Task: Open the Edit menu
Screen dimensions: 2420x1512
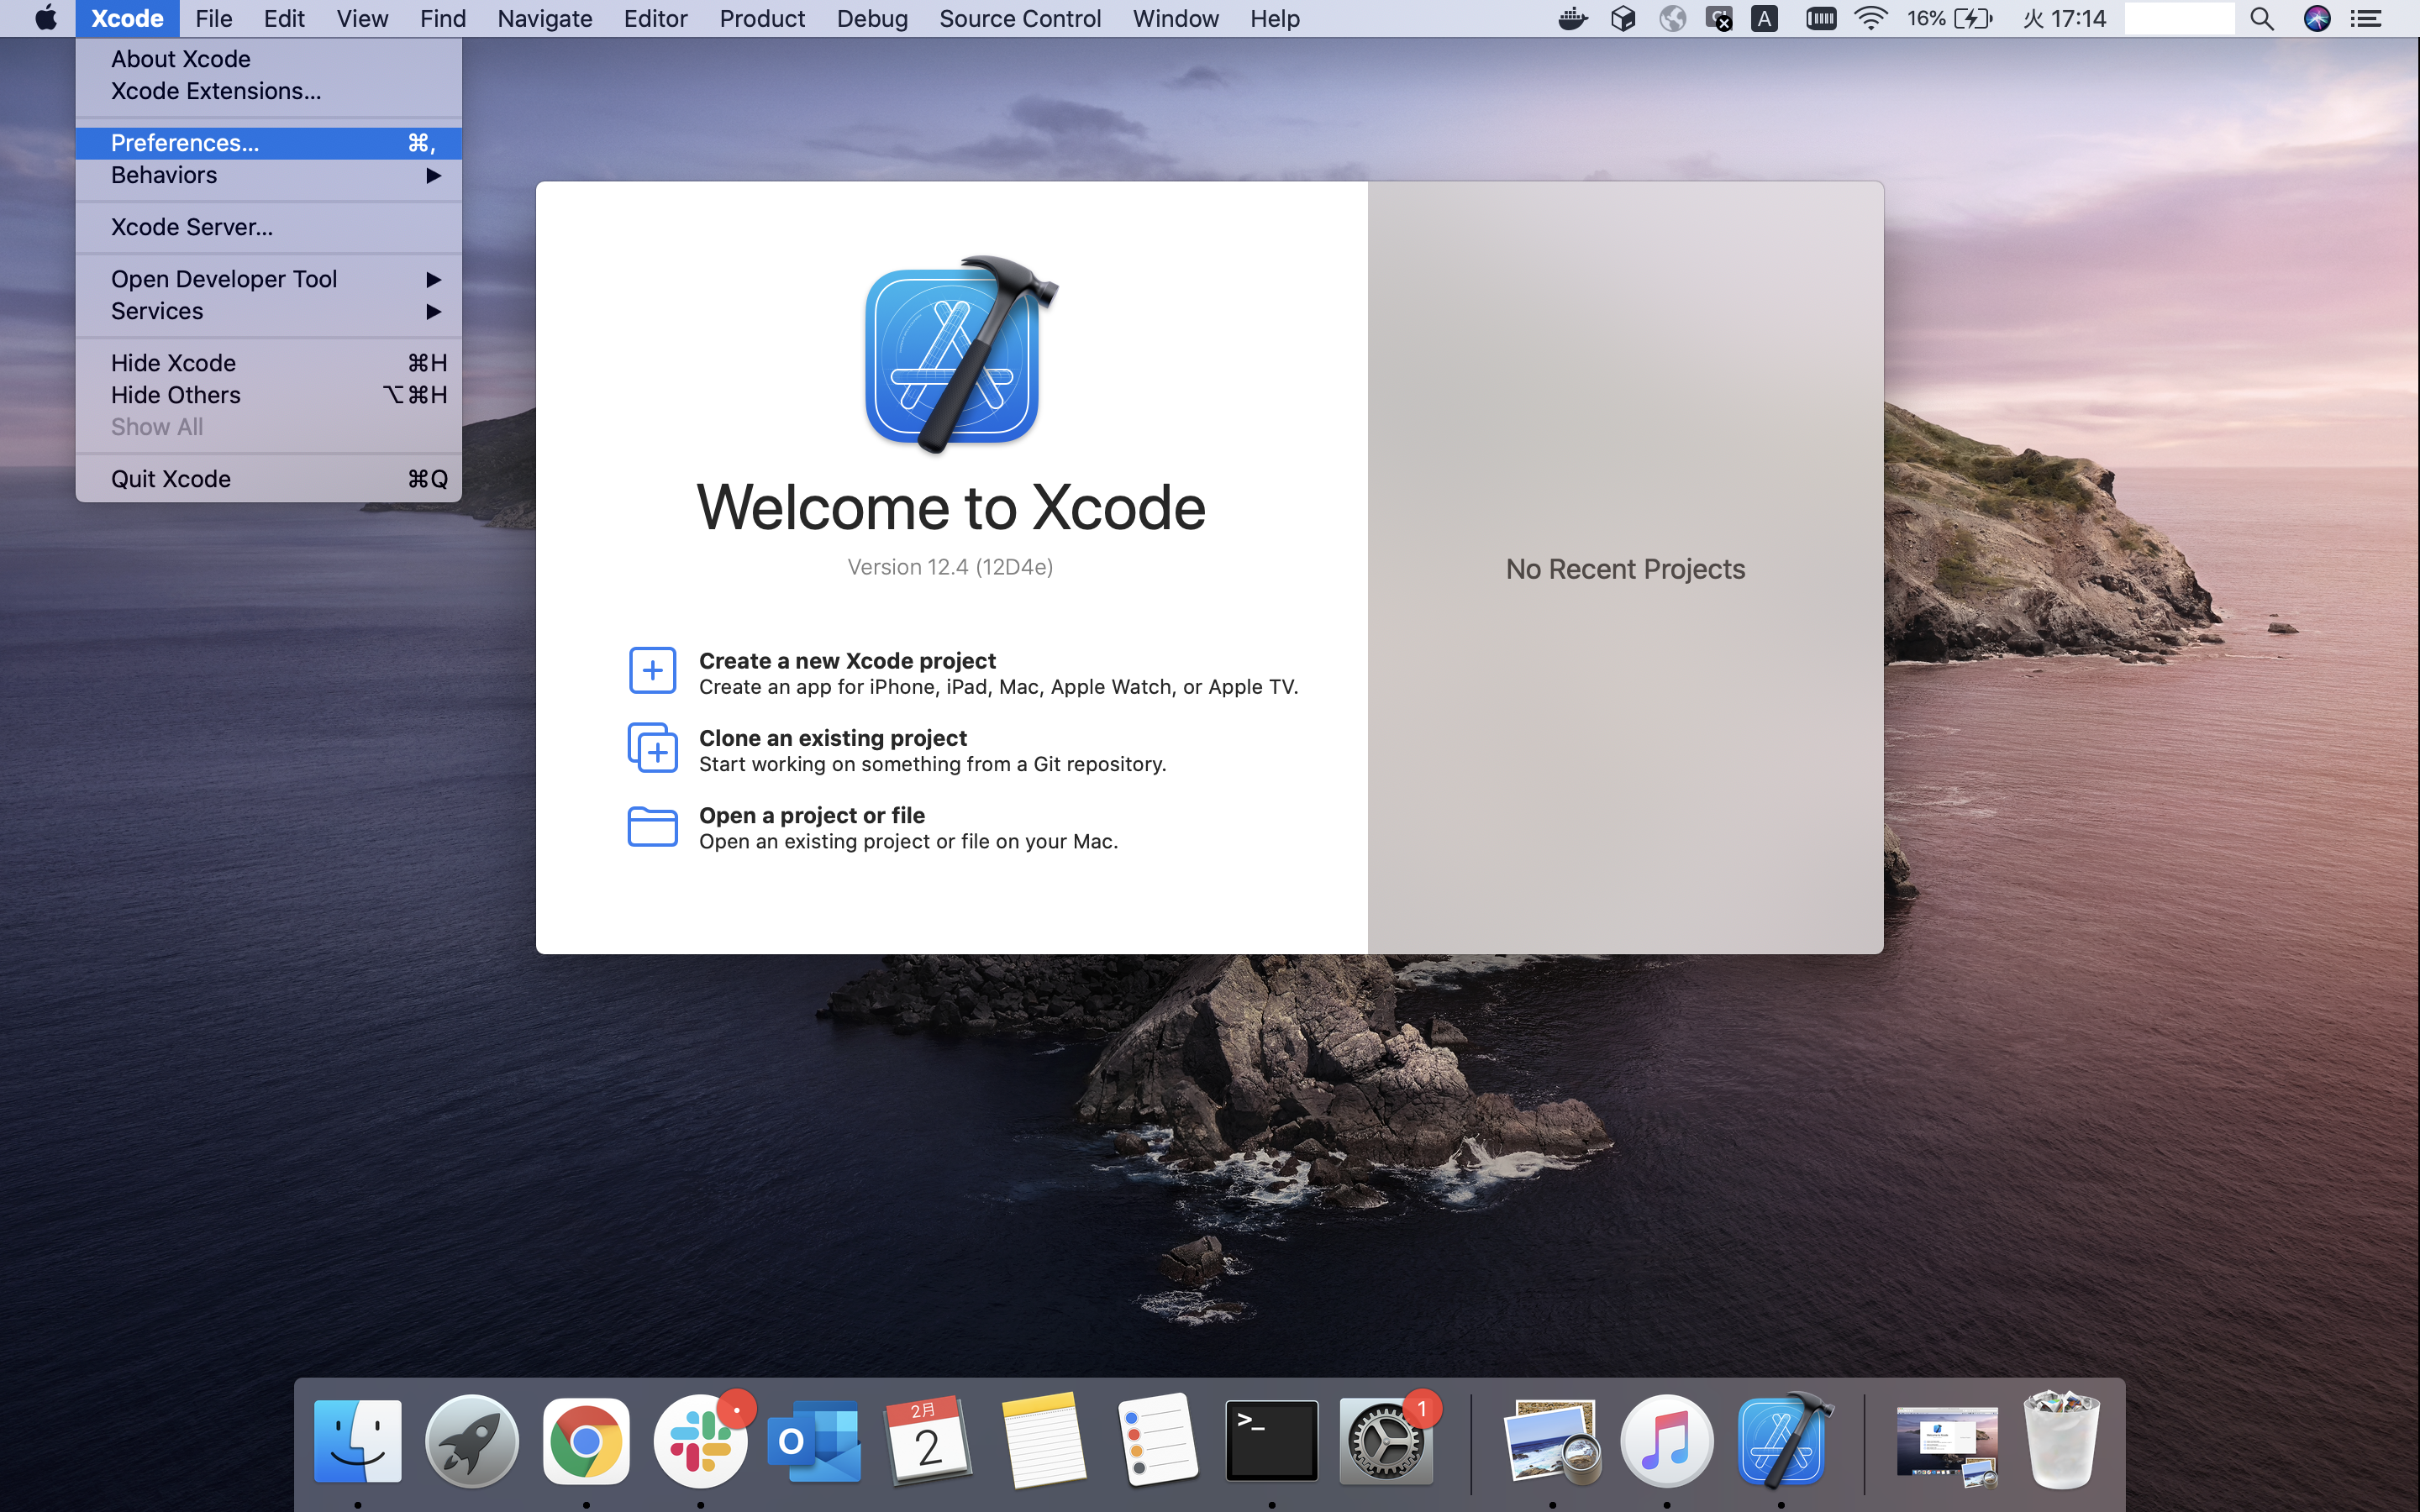Action: point(284,18)
